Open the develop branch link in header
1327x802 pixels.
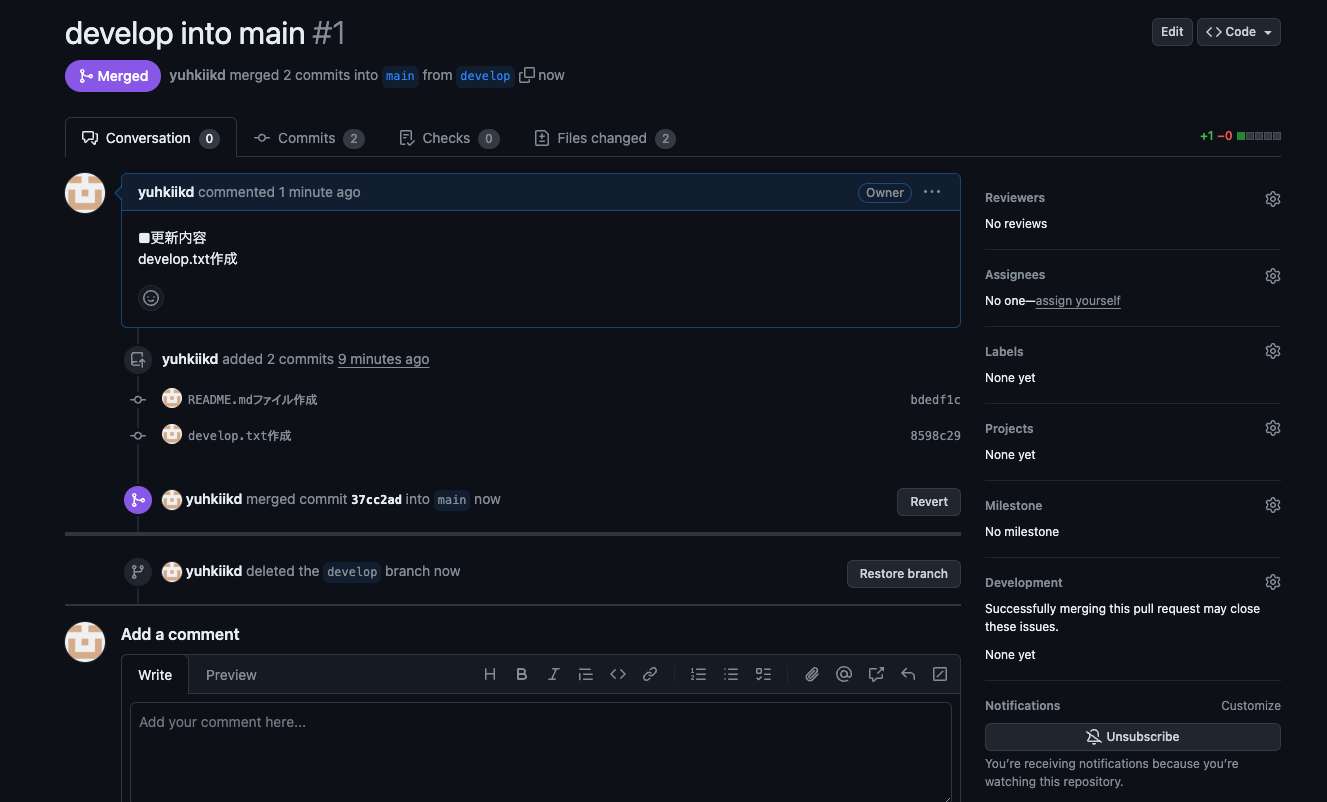coord(486,76)
